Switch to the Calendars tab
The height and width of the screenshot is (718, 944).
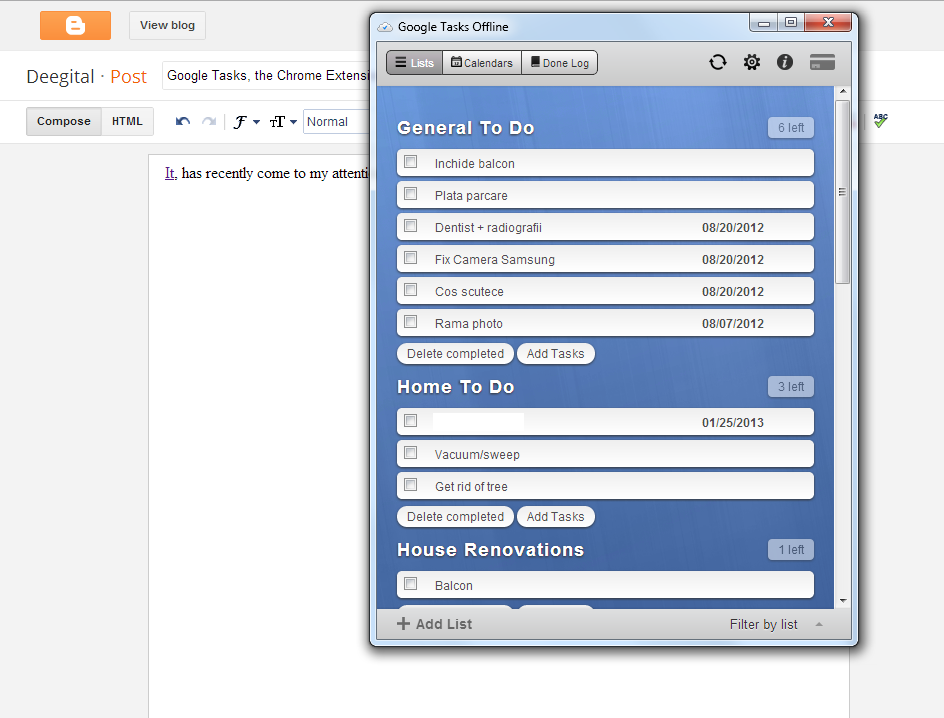coord(482,63)
